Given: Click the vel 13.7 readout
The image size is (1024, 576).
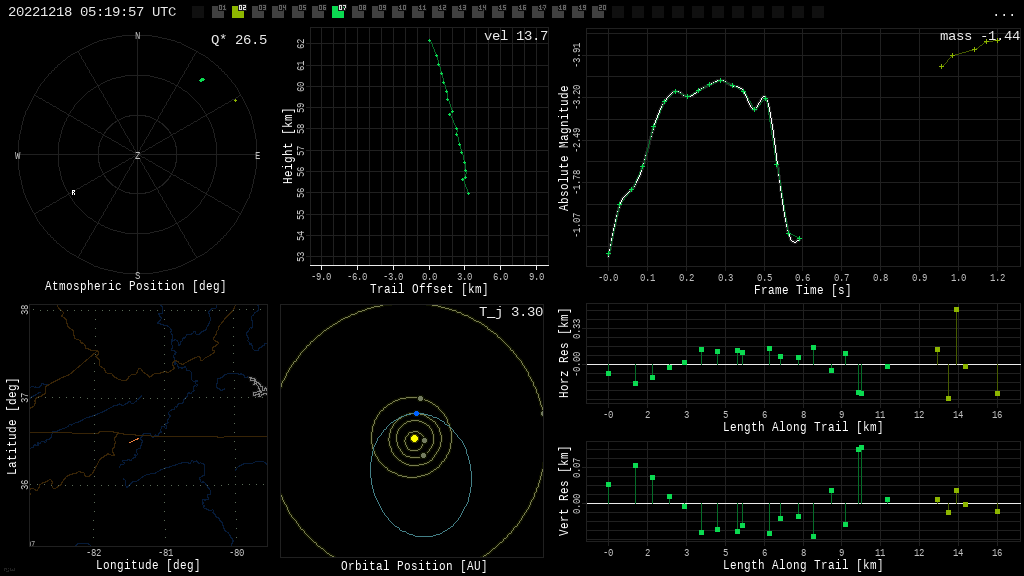Looking at the screenshot, I should tap(516, 36).
